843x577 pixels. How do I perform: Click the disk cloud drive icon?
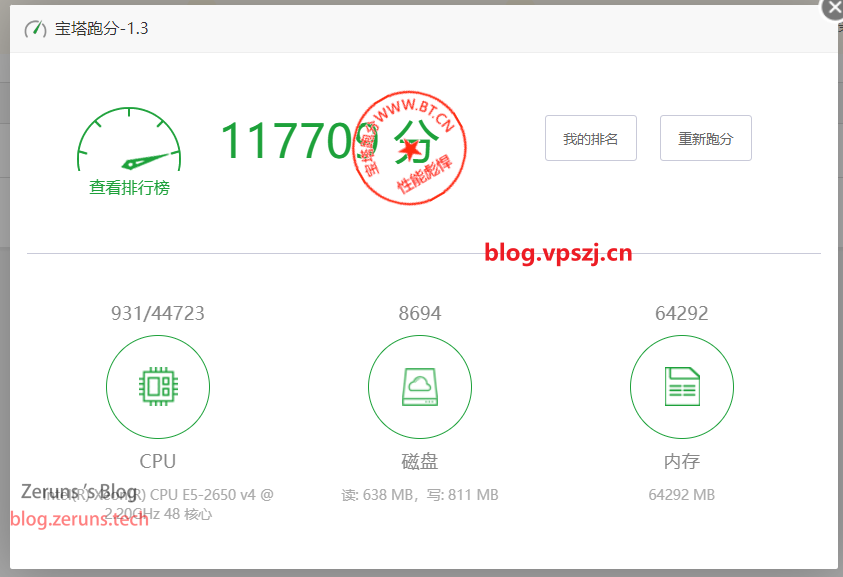click(x=420, y=386)
